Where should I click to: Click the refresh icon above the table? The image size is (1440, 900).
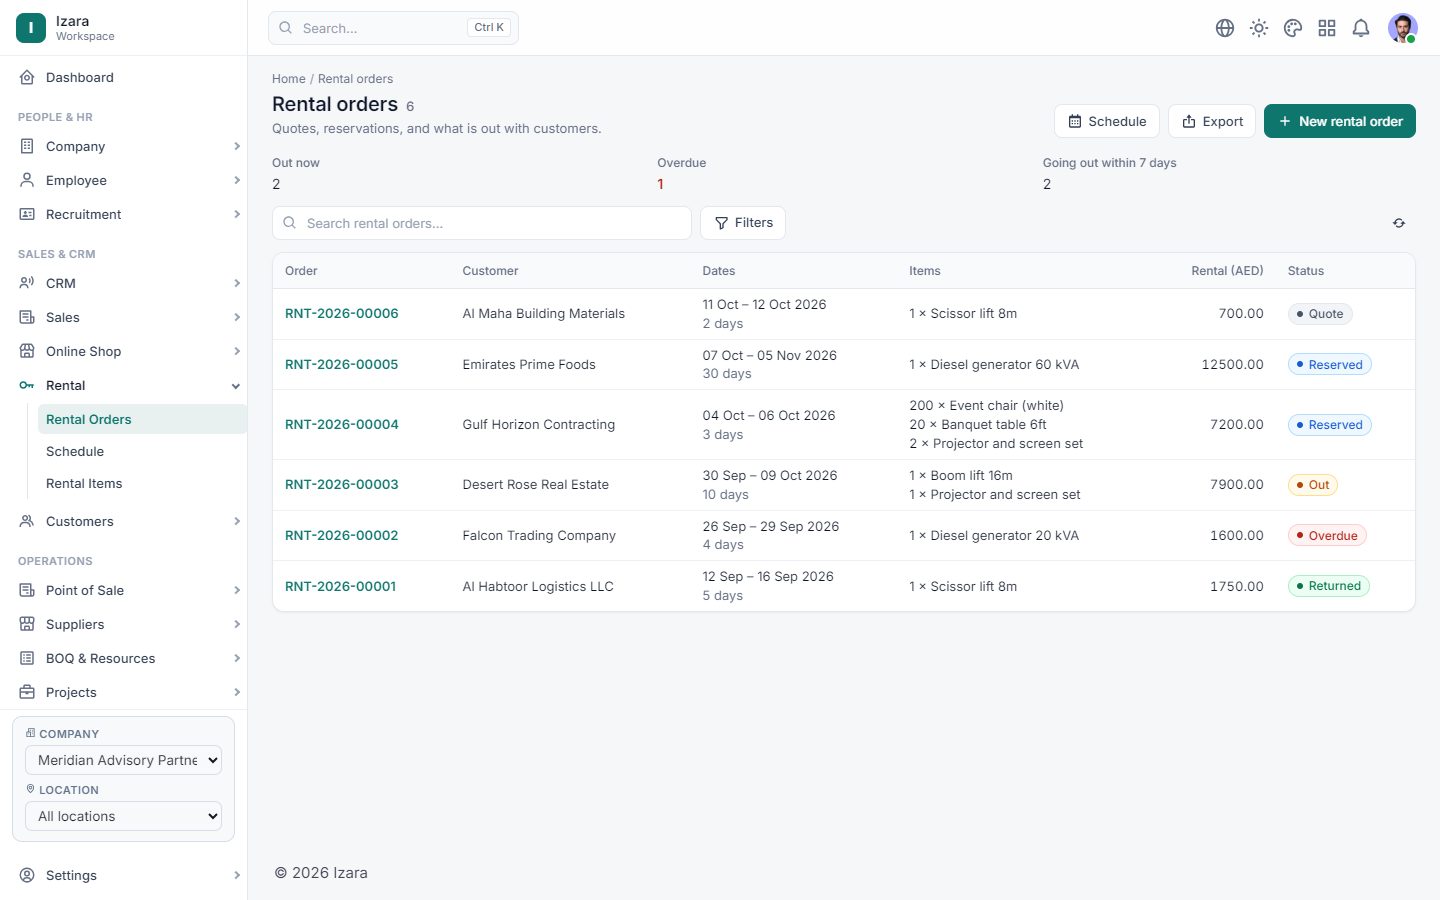pos(1399,223)
